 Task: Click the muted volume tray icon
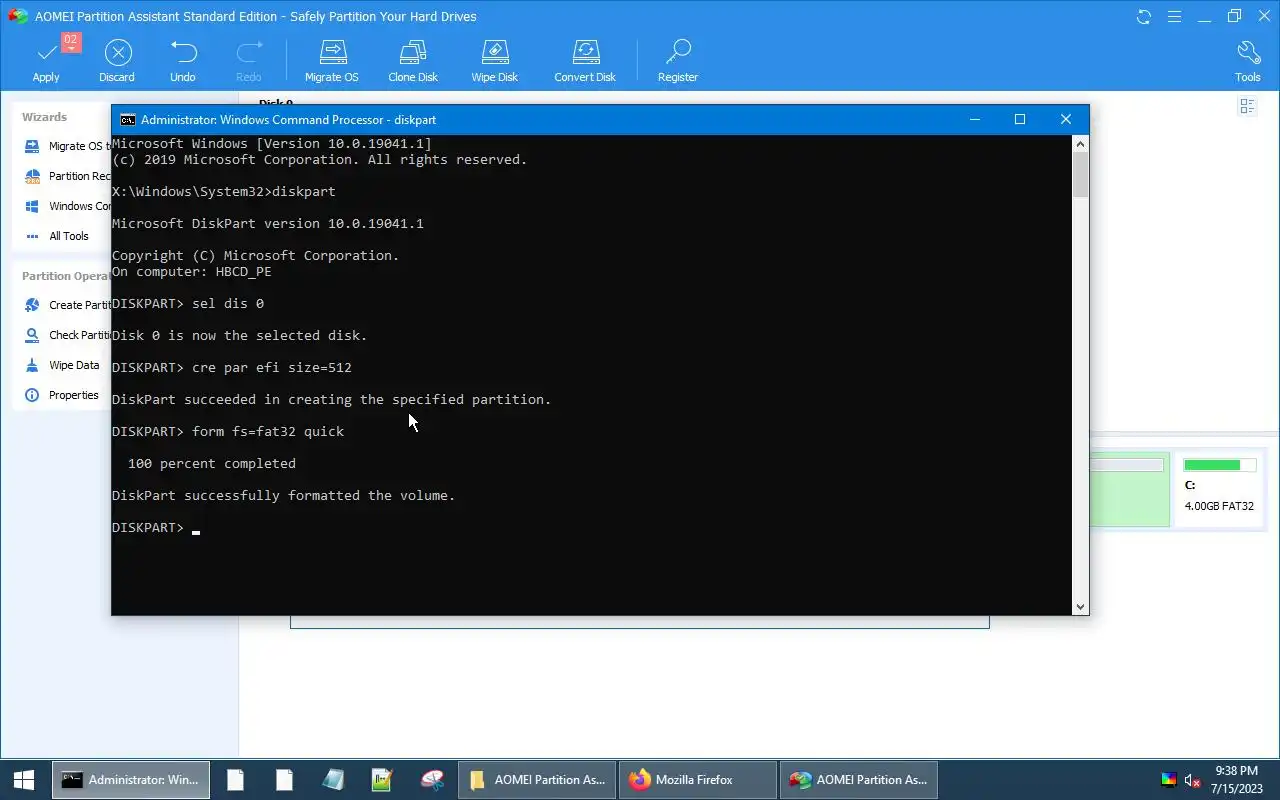point(1192,780)
